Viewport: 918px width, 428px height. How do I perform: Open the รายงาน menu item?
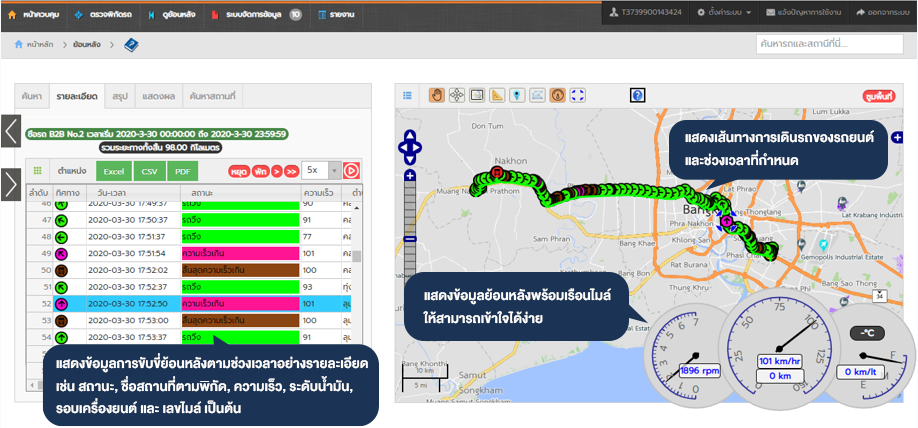[336, 15]
